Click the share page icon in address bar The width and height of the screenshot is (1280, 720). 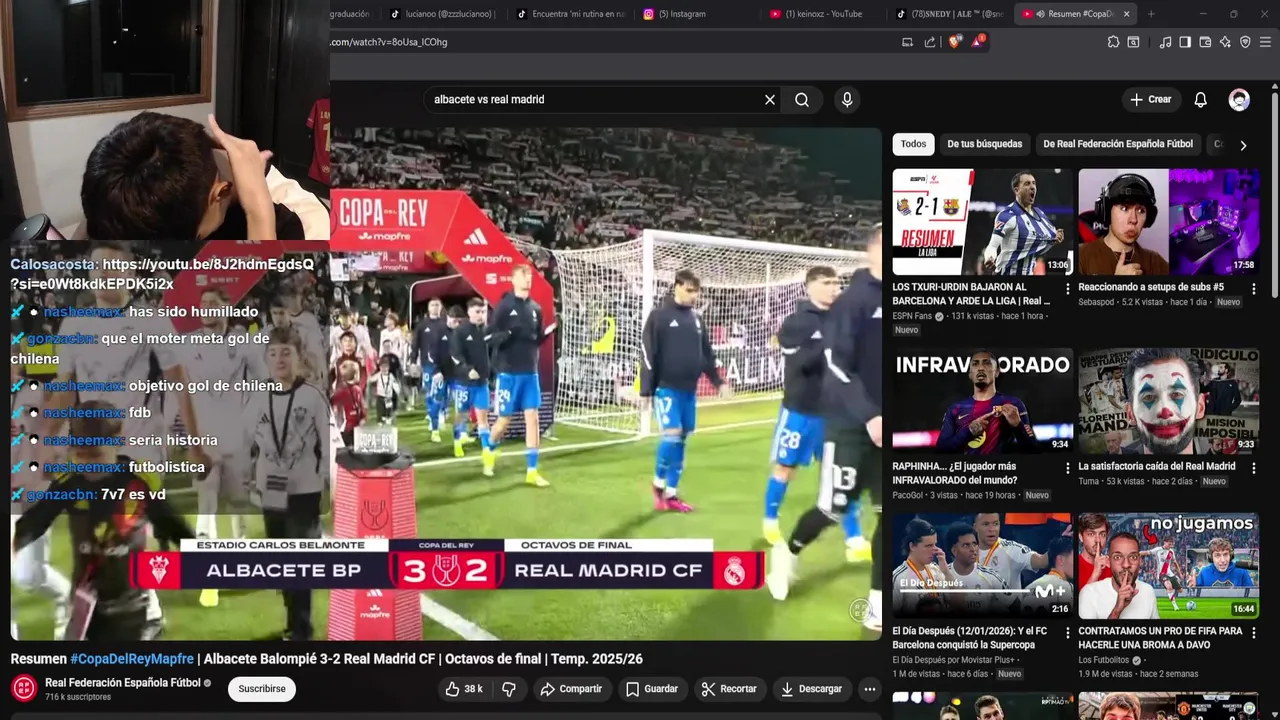pos(930,42)
